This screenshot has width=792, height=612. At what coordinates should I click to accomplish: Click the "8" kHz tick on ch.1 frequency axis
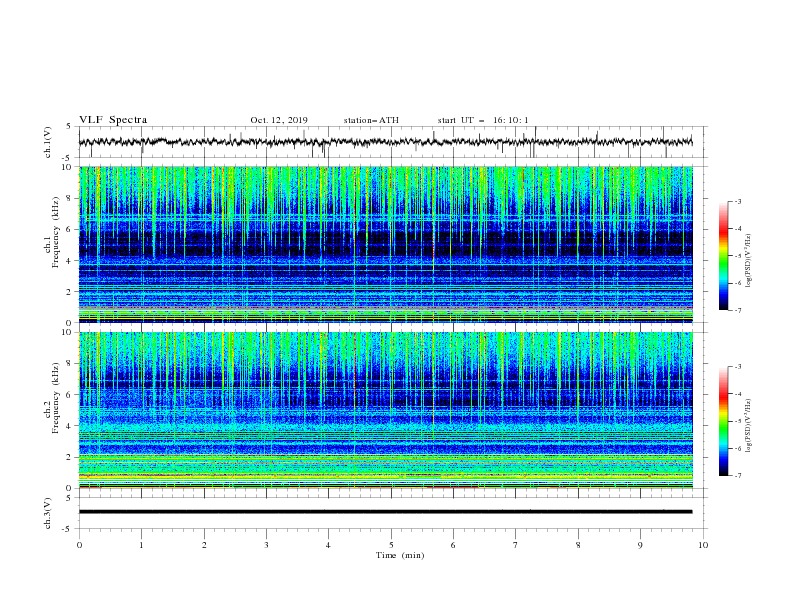pos(70,198)
